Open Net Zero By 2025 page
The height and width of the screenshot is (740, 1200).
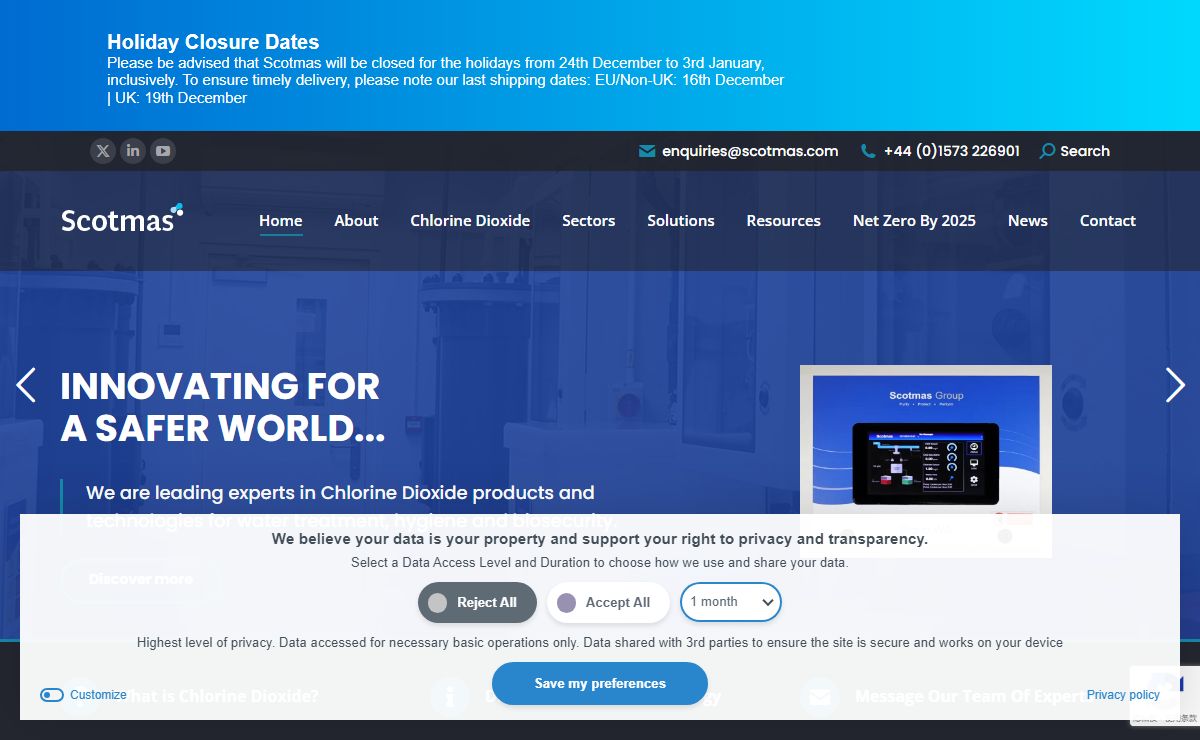[x=914, y=221]
